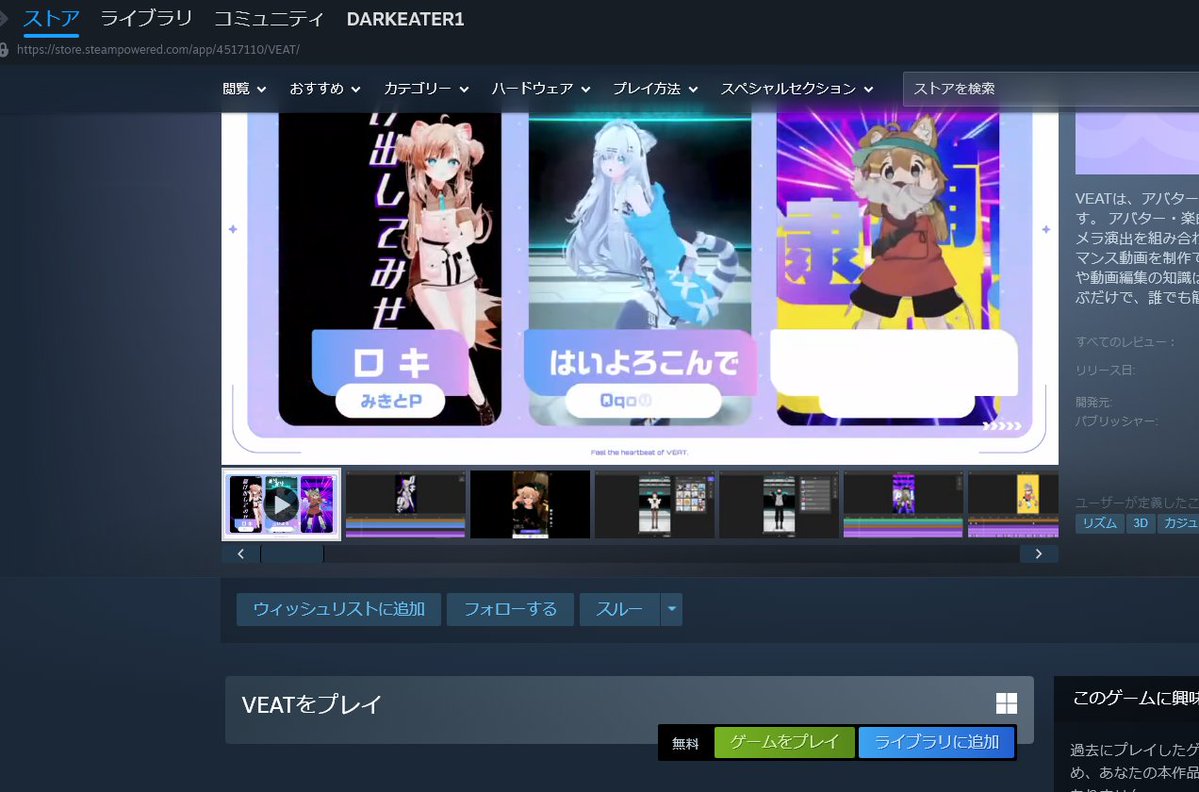Open the 閲覧 store menu
Viewport: 1199px width, 792px height.
[243, 88]
